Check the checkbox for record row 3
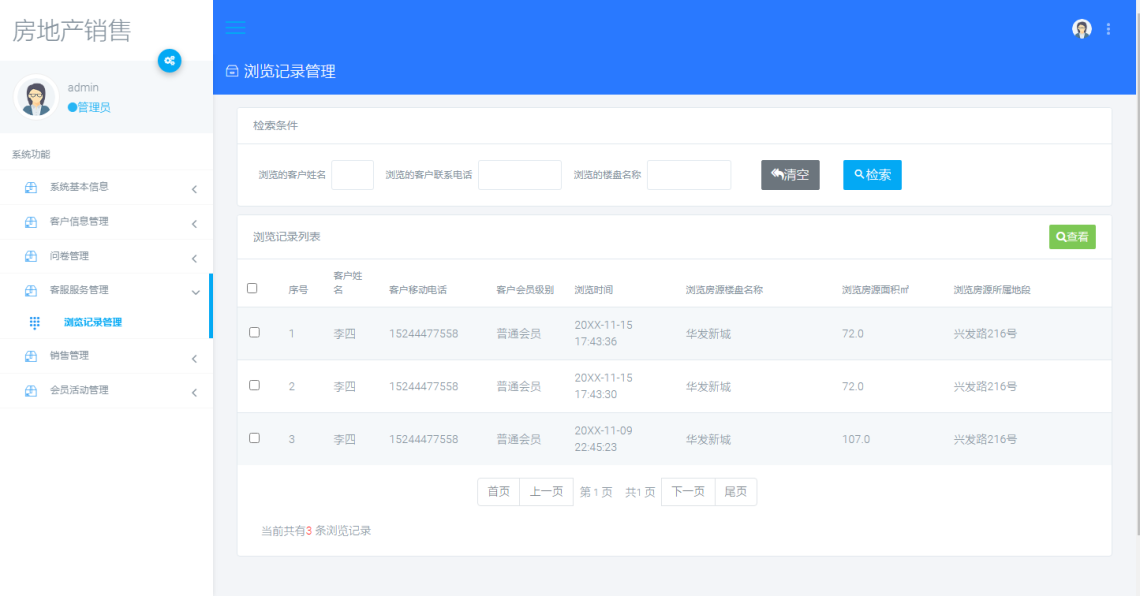The image size is (1140, 596). pyautogui.click(x=253, y=438)
